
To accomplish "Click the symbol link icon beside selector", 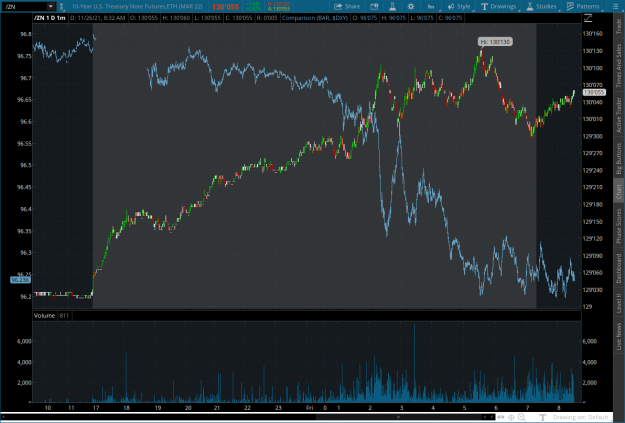I will pos(62,6).
